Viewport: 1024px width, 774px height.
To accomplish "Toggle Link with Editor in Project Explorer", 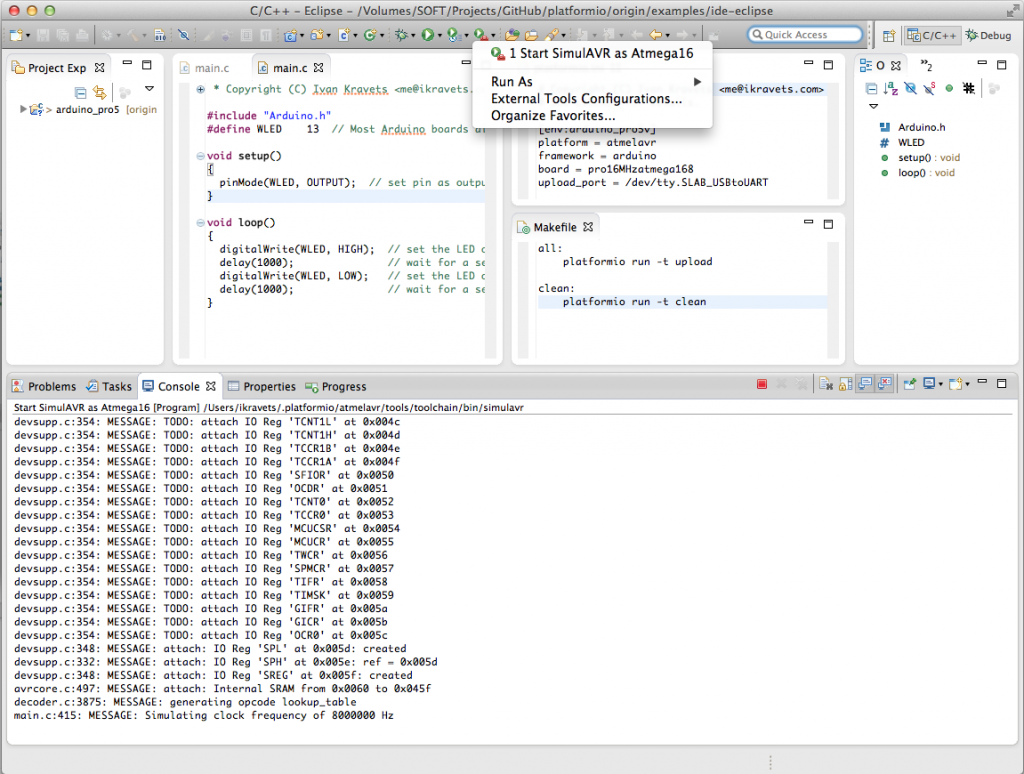I will (x=99, y=92).
